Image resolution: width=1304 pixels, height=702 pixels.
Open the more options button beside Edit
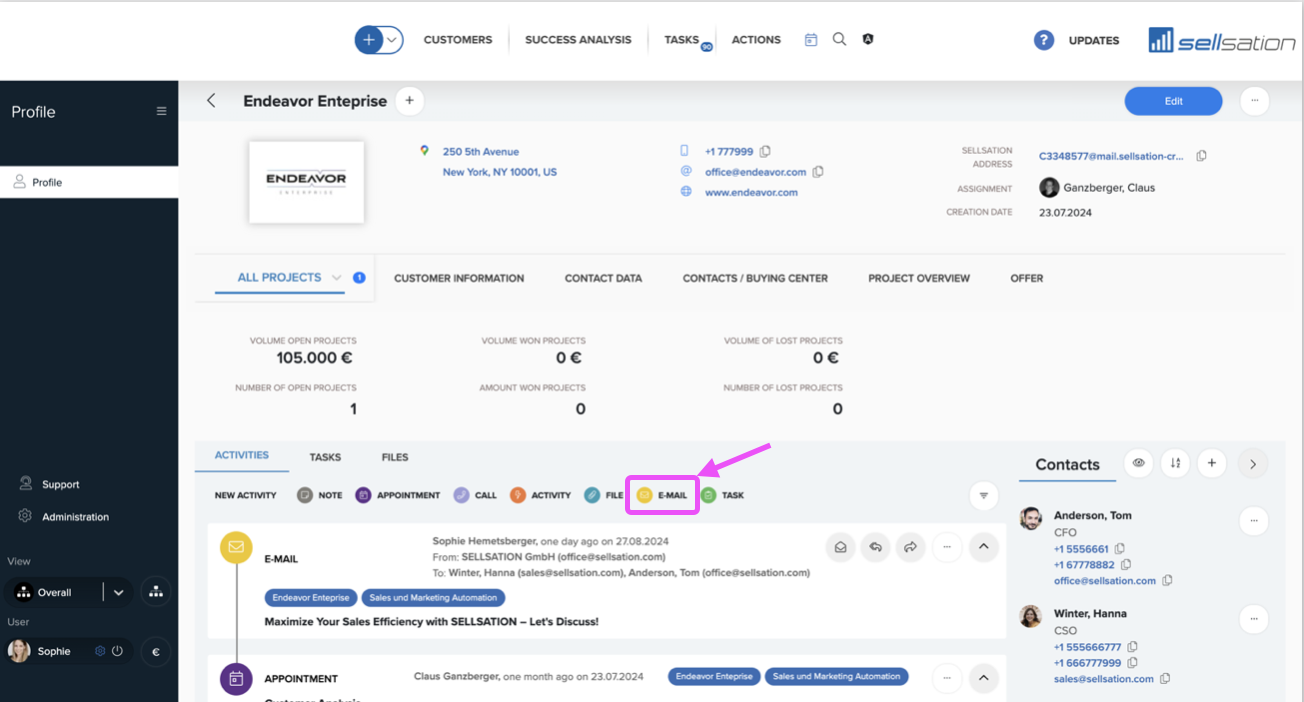[x=1255, y=101]
